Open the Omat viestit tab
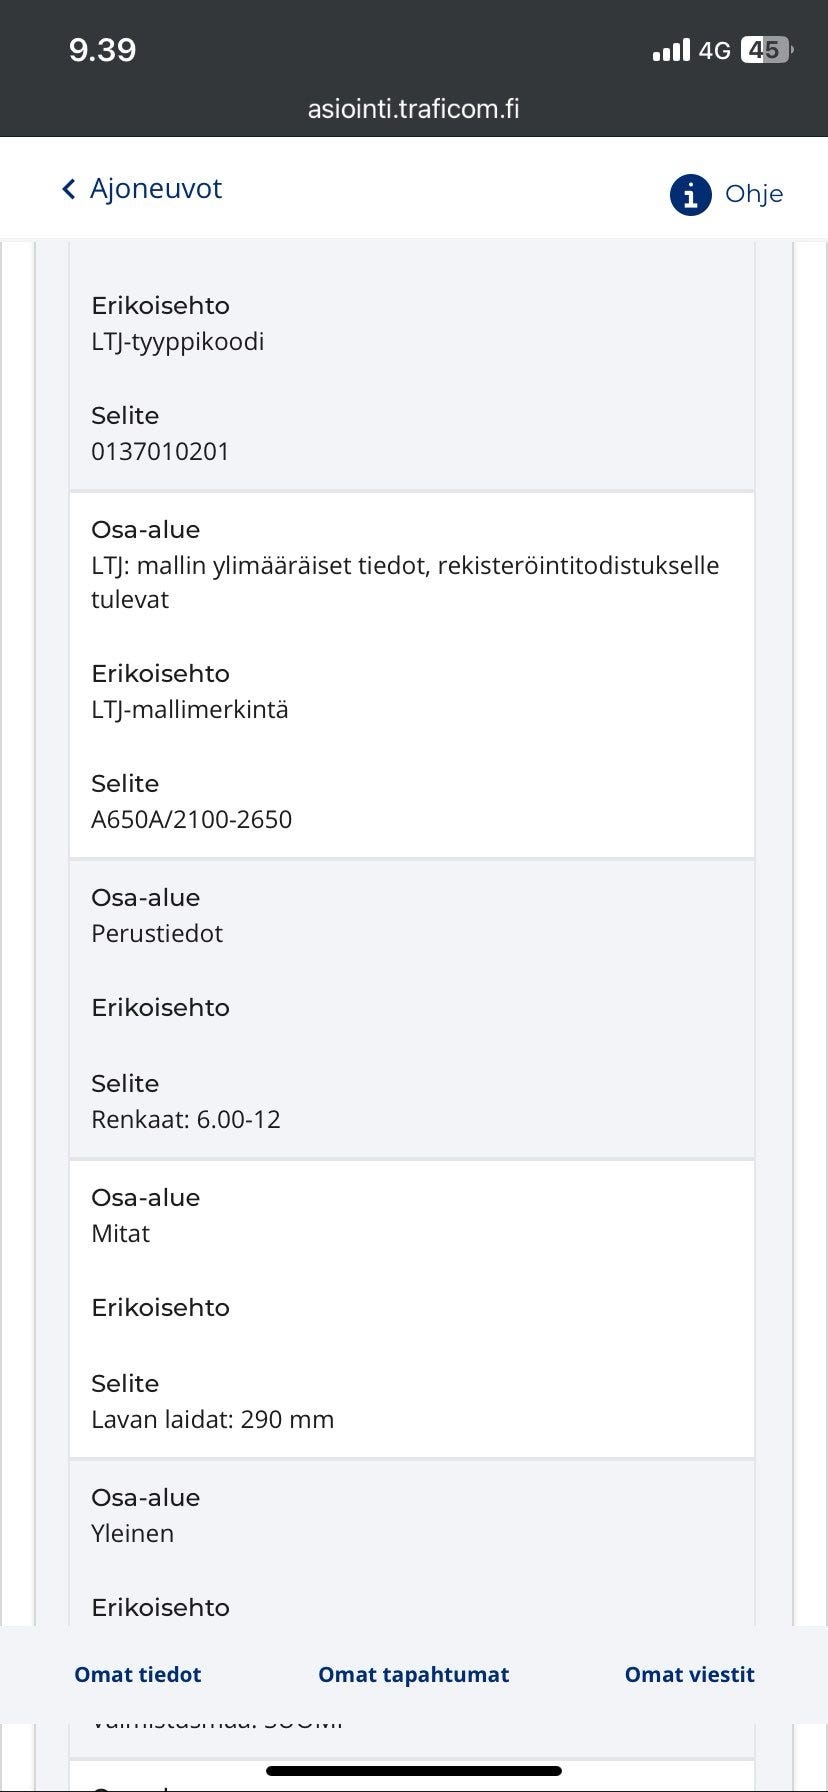Screen dimensions: 828x1792 point(689,1674)
